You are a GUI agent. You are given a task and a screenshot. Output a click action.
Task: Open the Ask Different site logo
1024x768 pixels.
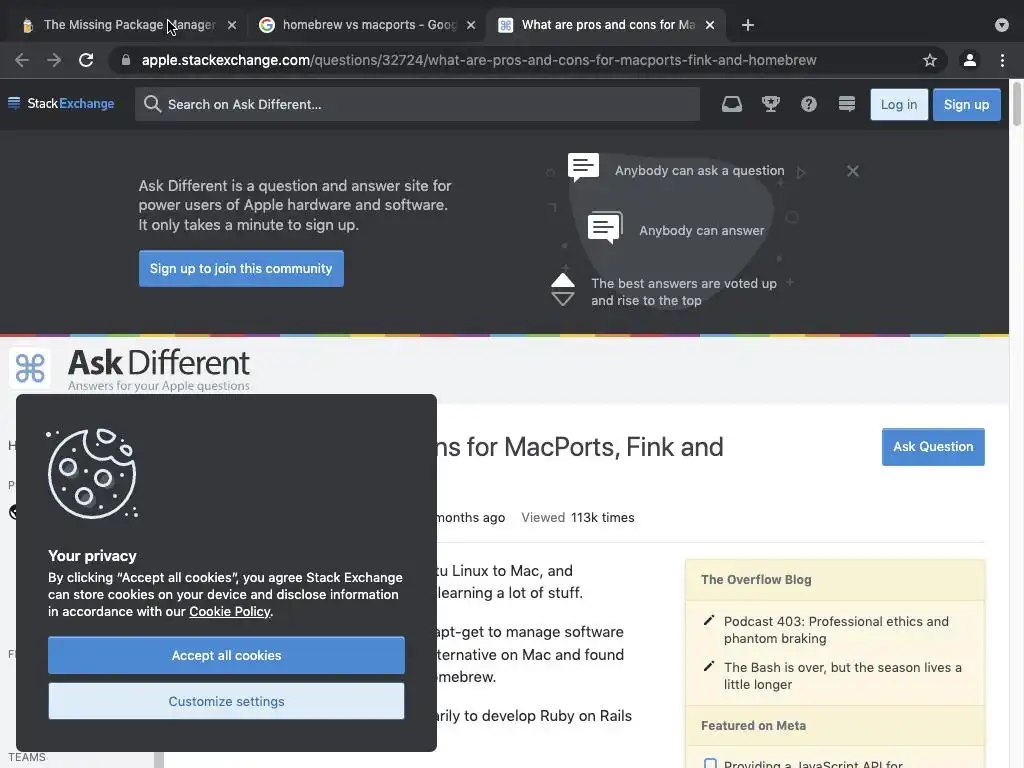point(129,369)
